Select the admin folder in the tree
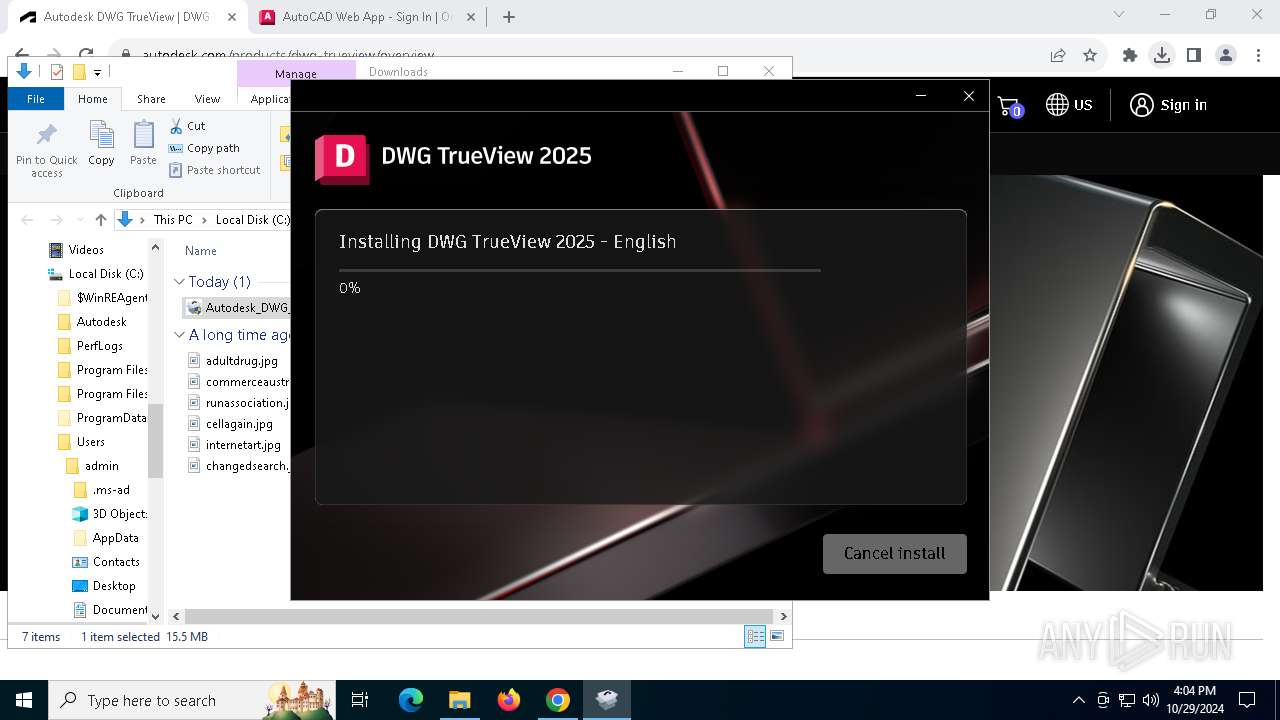 point(101,466)
